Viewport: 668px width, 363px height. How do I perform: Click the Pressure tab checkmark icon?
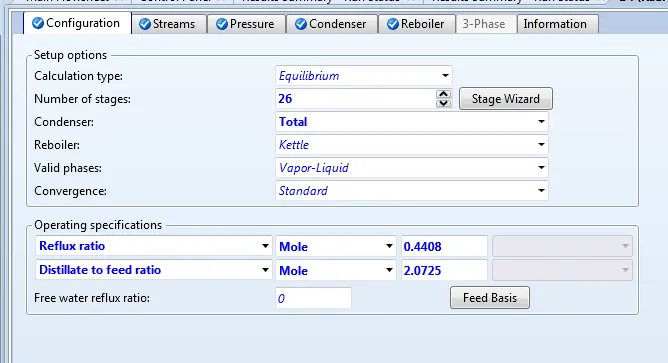[x=222, y=24]
